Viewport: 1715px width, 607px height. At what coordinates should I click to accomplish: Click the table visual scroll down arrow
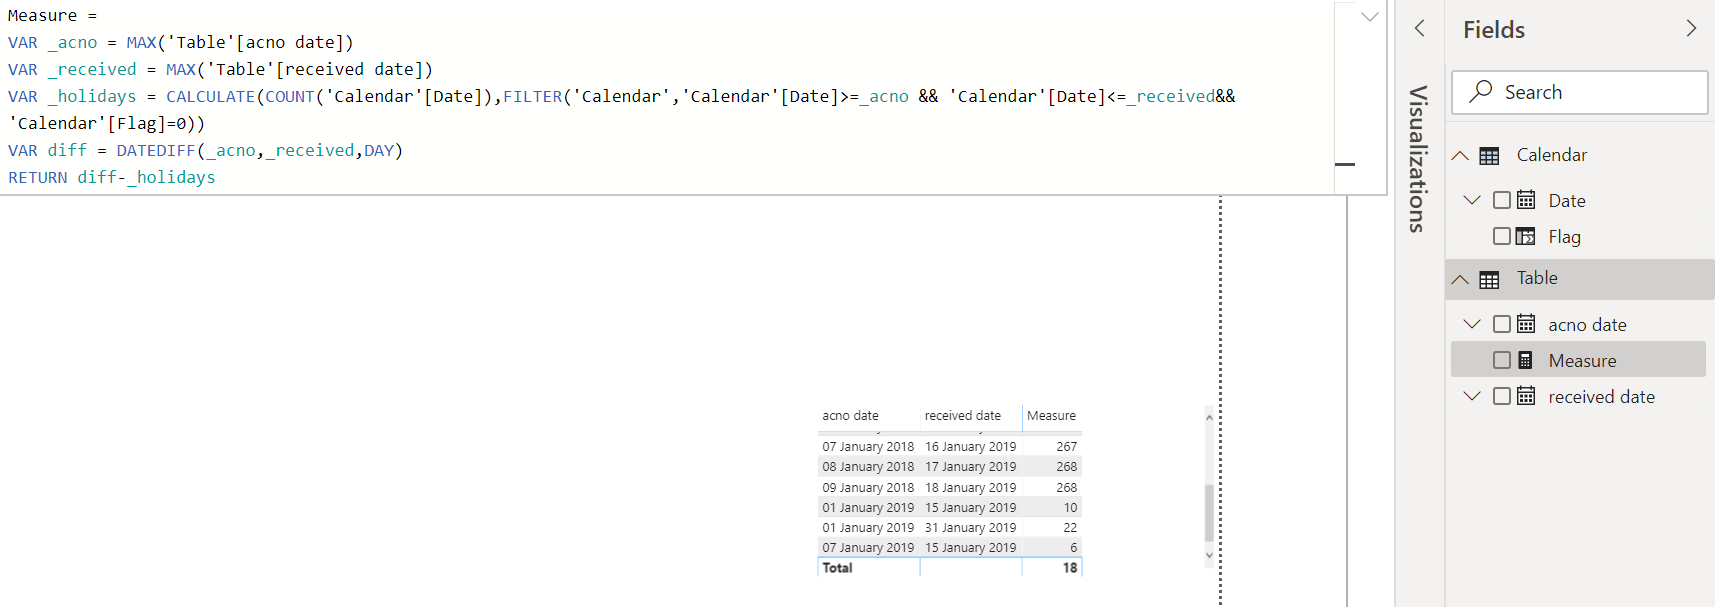pos(1209,555)
